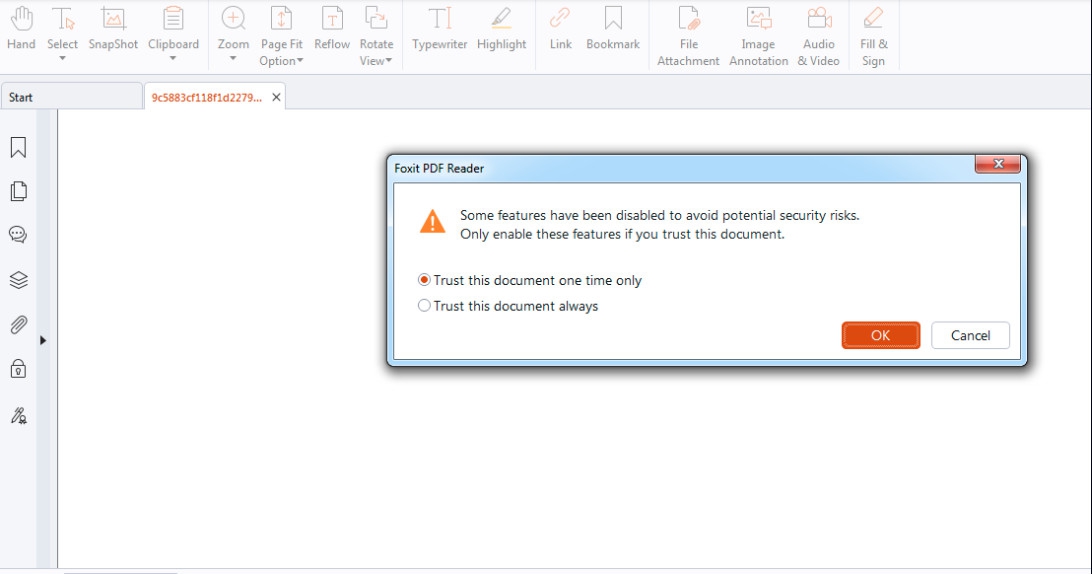Add a Bookmark from the toolbar
Screen dimensions: 1092x574
(613, 28)
